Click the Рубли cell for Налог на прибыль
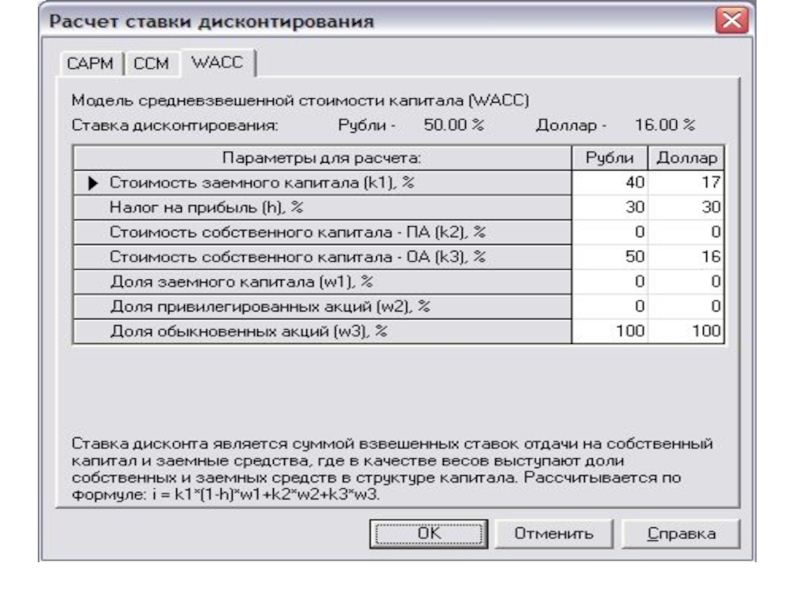Screen dimensions: 800x600 610,207
